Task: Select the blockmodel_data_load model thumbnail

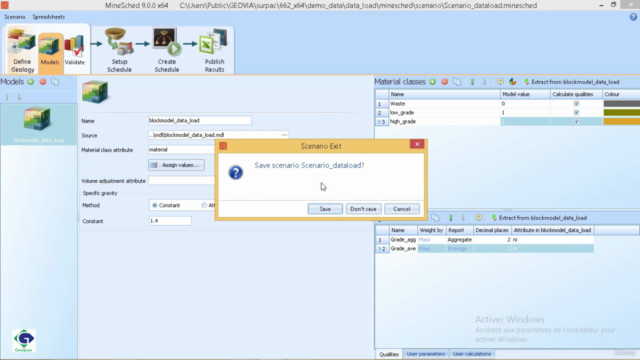Action: [38, 124]
